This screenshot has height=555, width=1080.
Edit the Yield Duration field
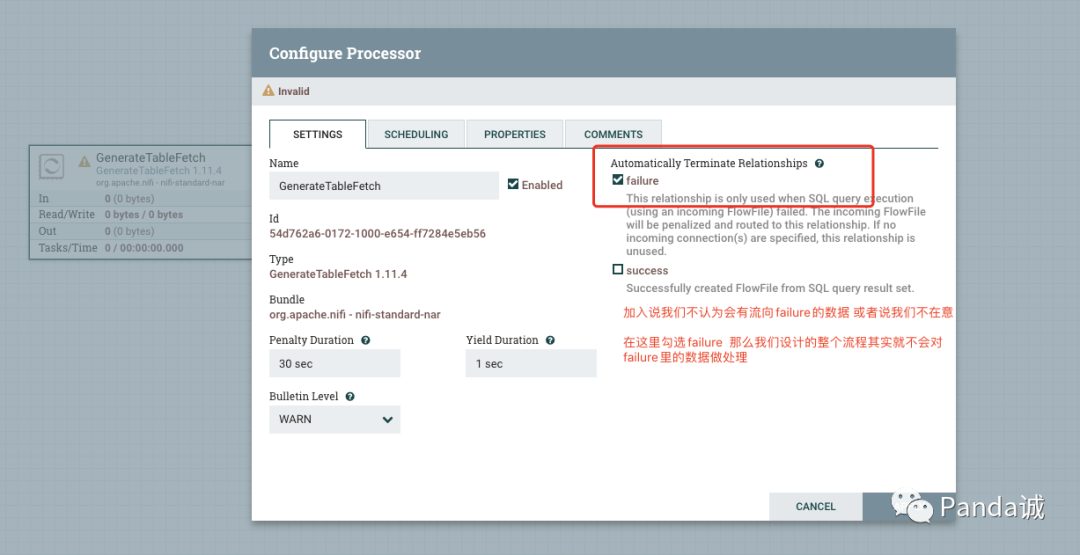coord(531,364)
